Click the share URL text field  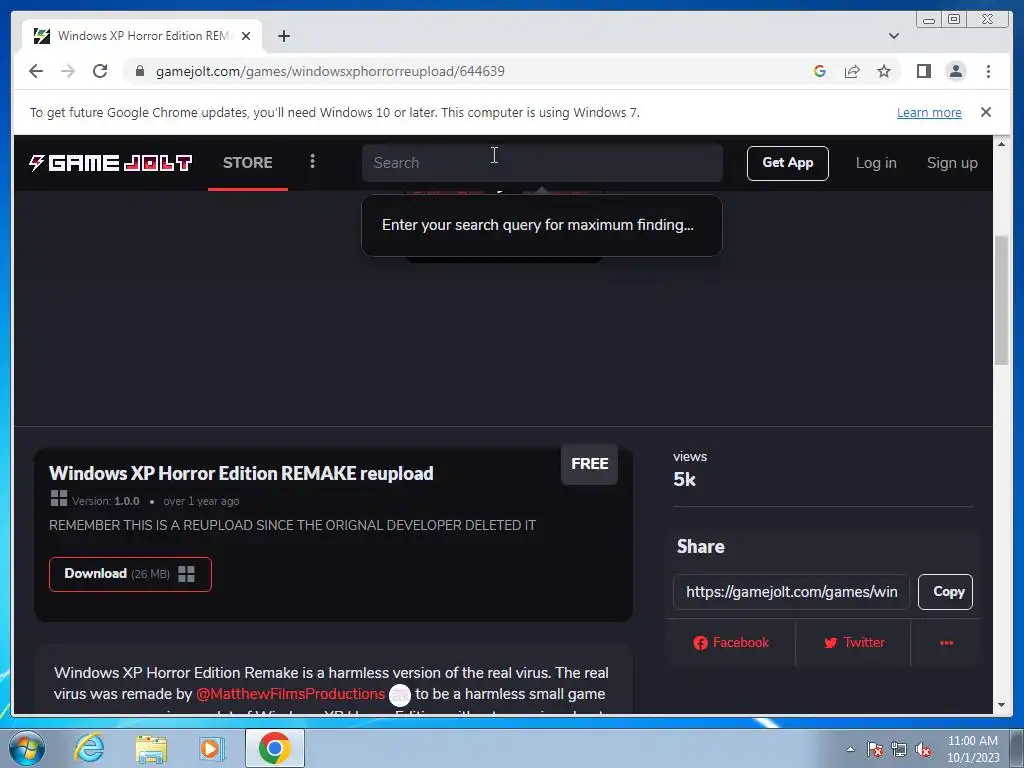791,592
